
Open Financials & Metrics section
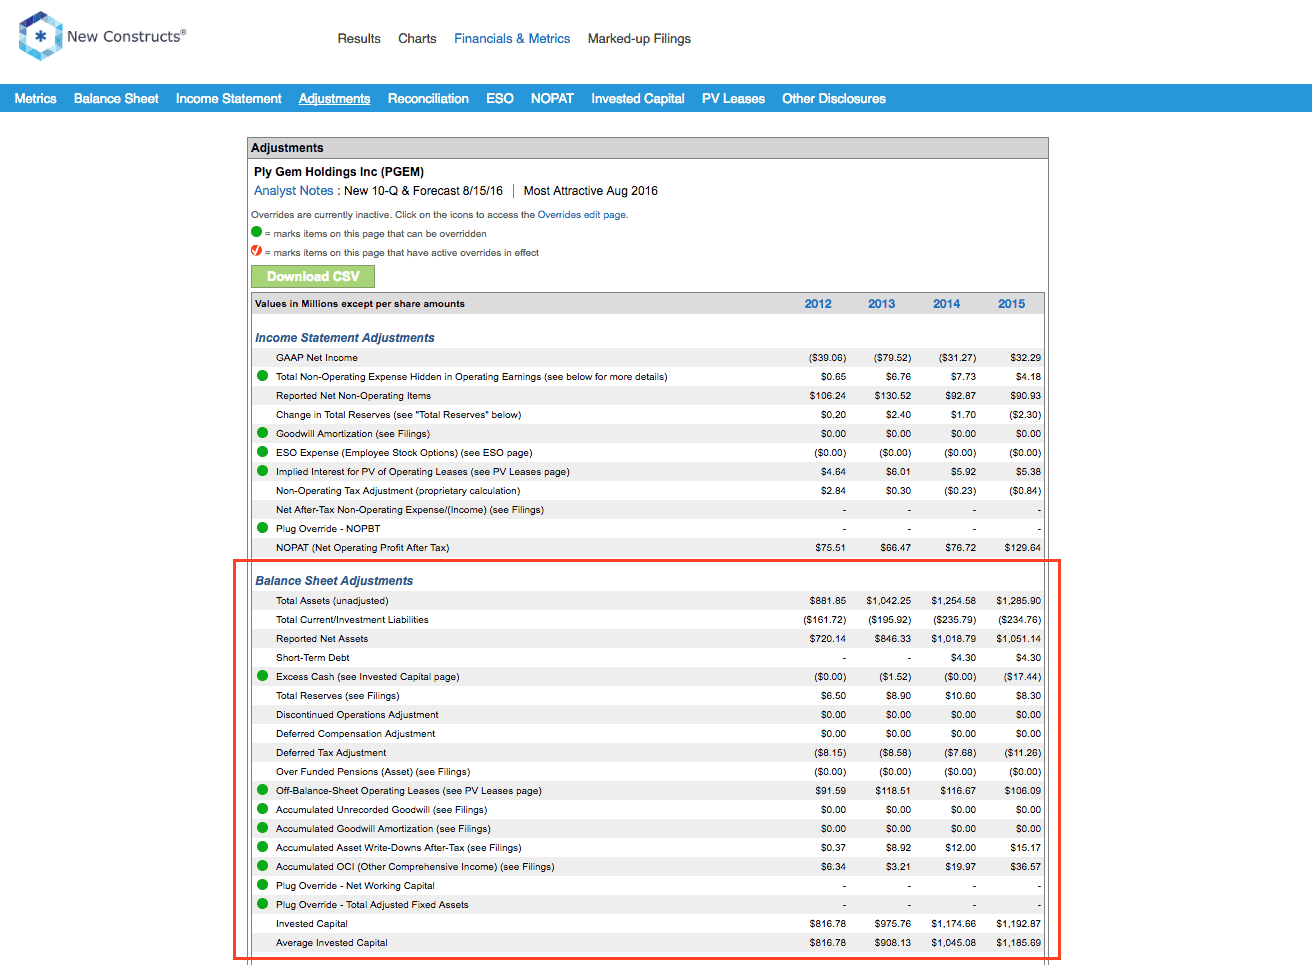point(512,39)
